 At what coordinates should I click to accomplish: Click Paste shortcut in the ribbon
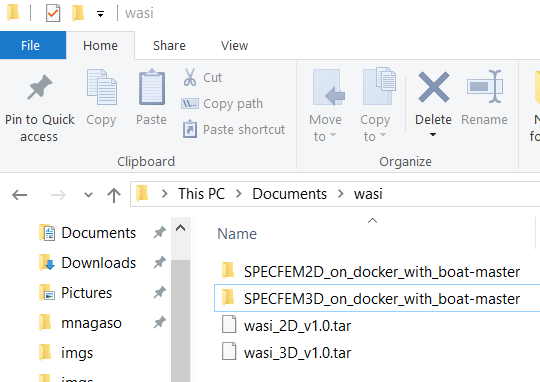coord(234,130)
